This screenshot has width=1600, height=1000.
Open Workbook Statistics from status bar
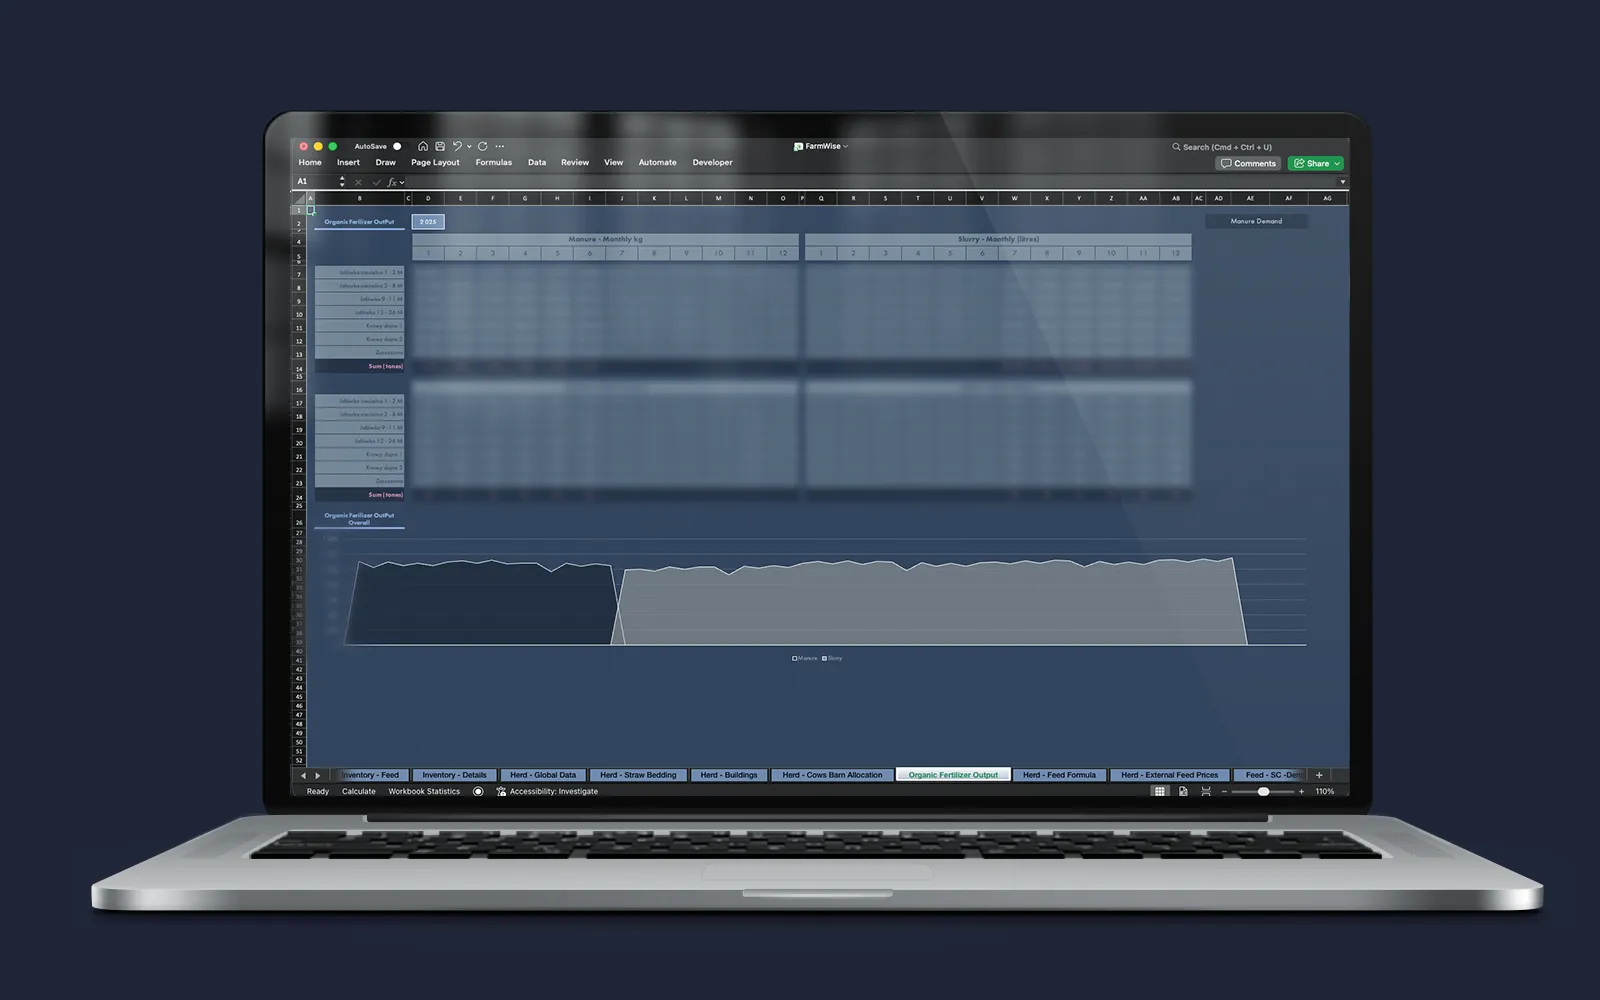click(424, 791)
